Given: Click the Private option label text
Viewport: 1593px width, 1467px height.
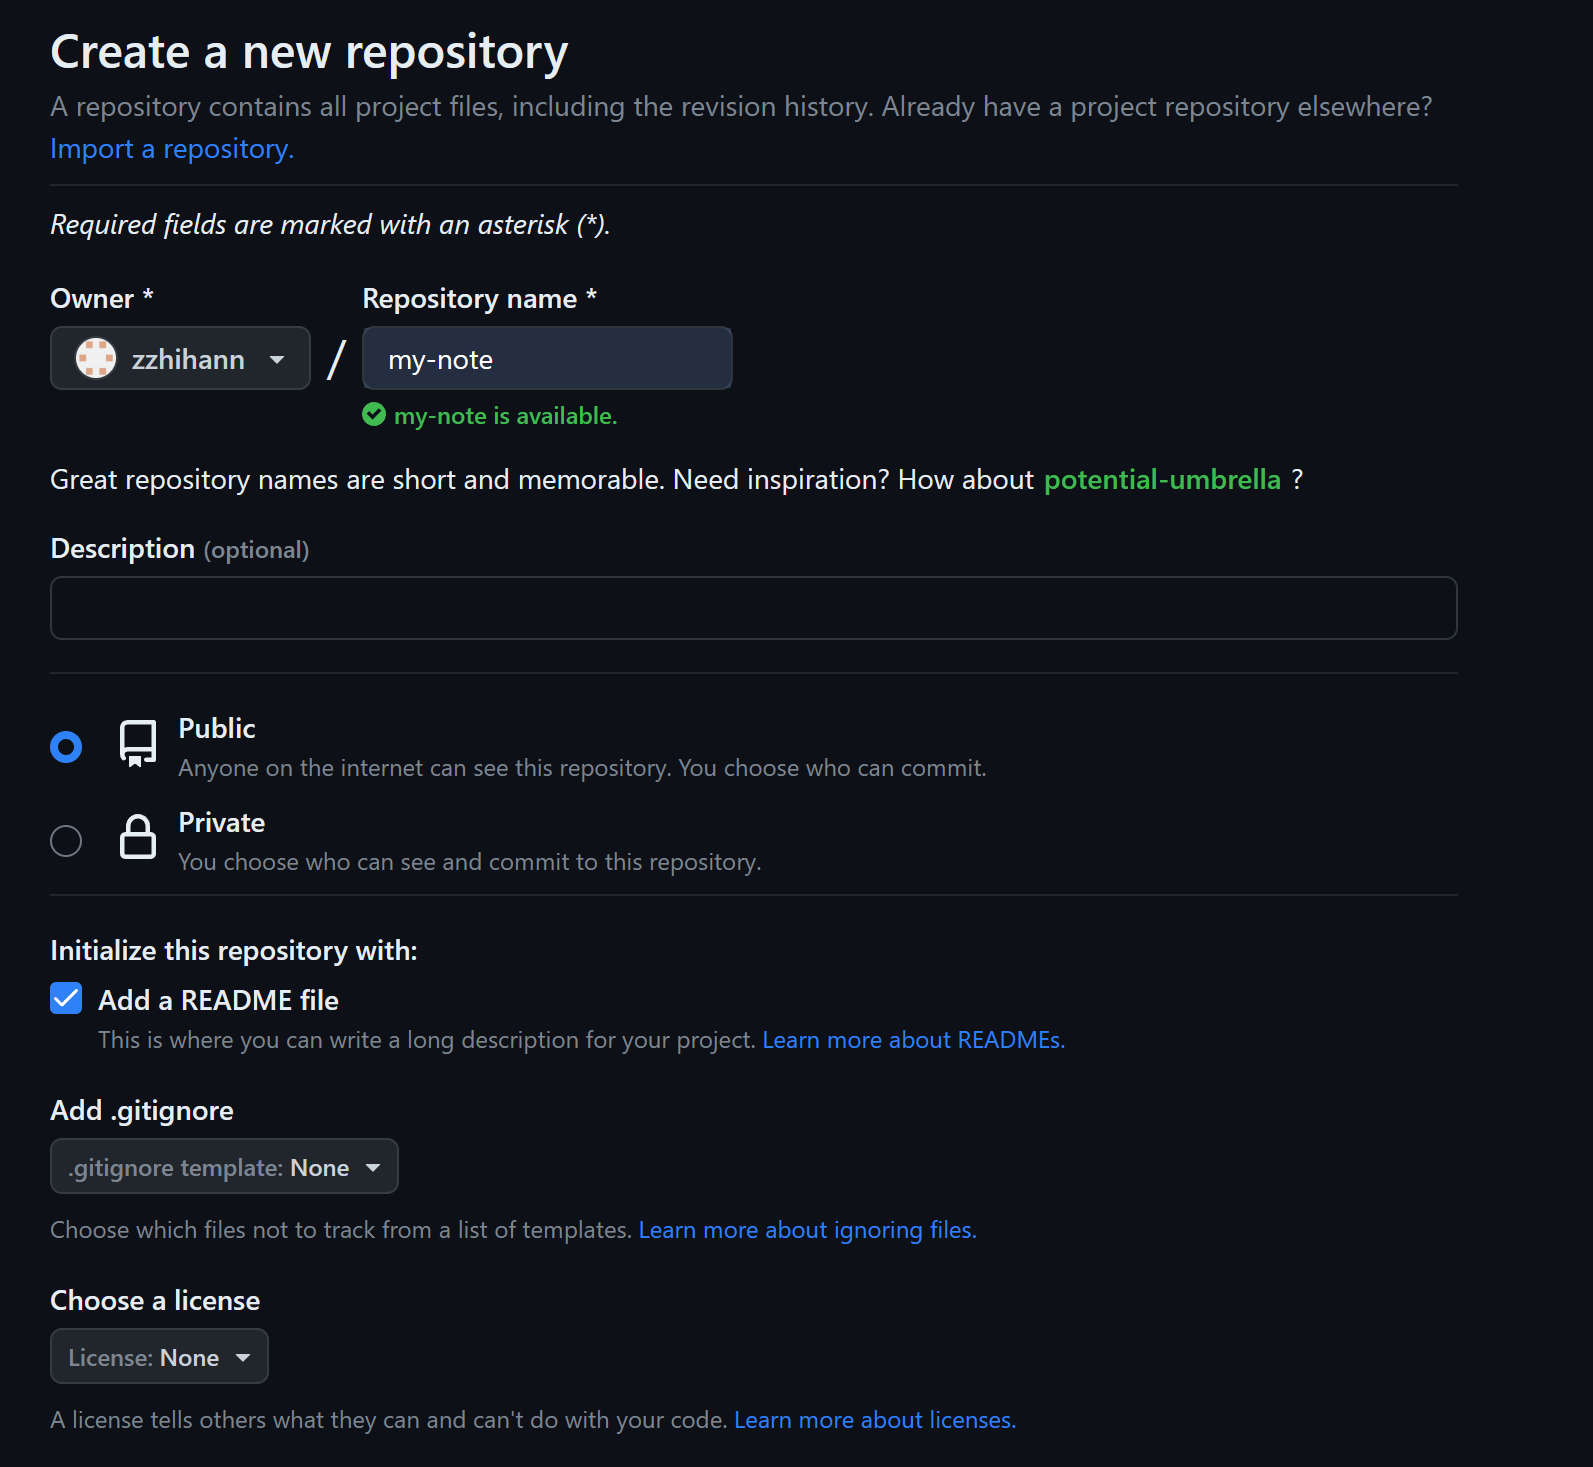Looking at the screenshot, I should pos(221,822).
